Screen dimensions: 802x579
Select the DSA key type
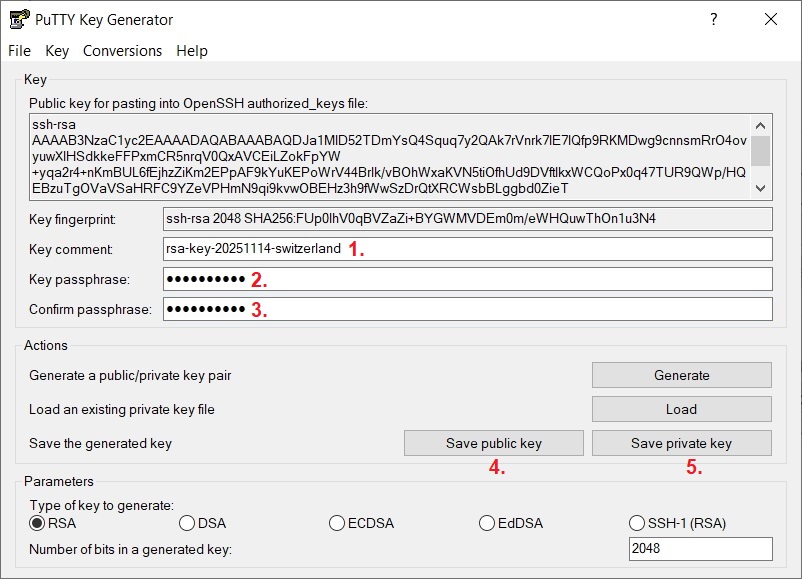point(187,523)
